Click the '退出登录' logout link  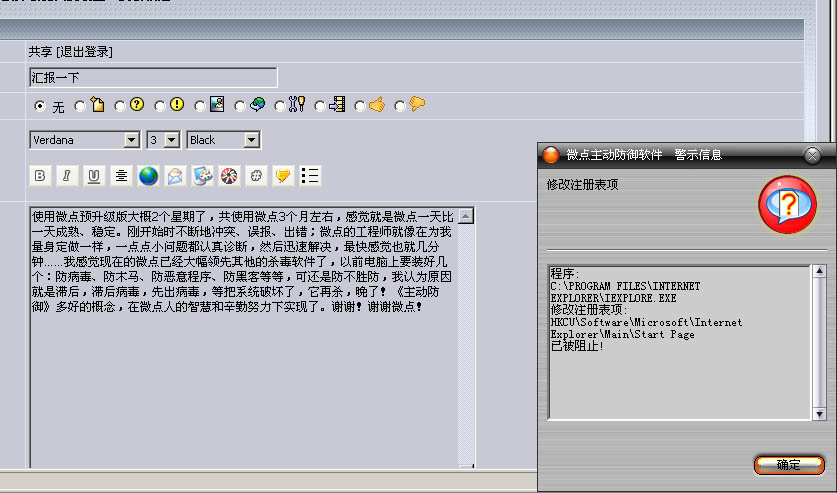click(x=85, y=52)
